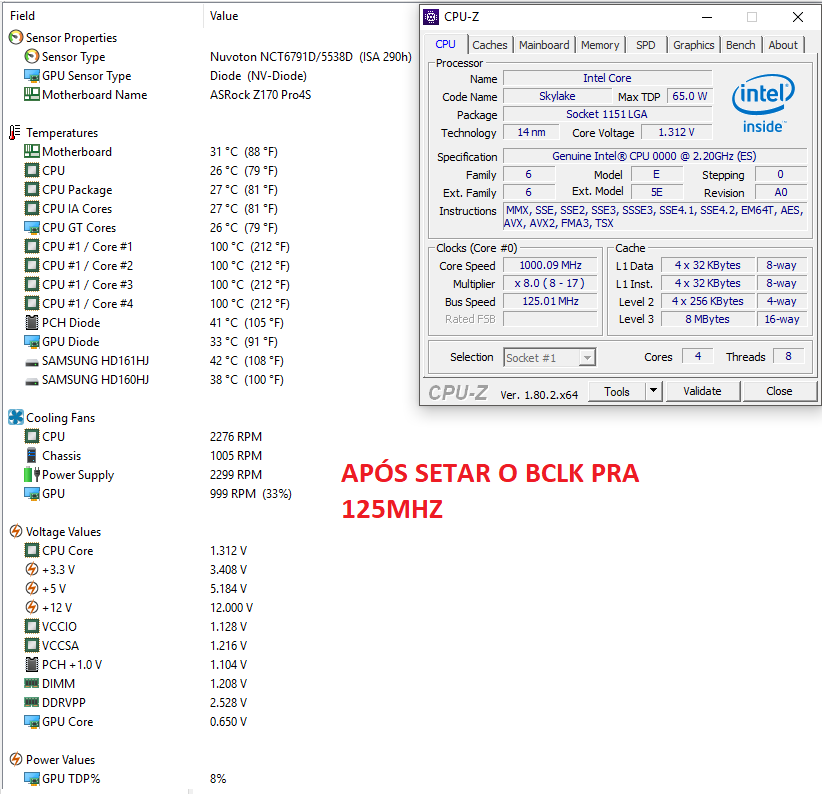Click the +3.3 V lightning icon
Screen dimensions: 822x794
click(32, 569)
